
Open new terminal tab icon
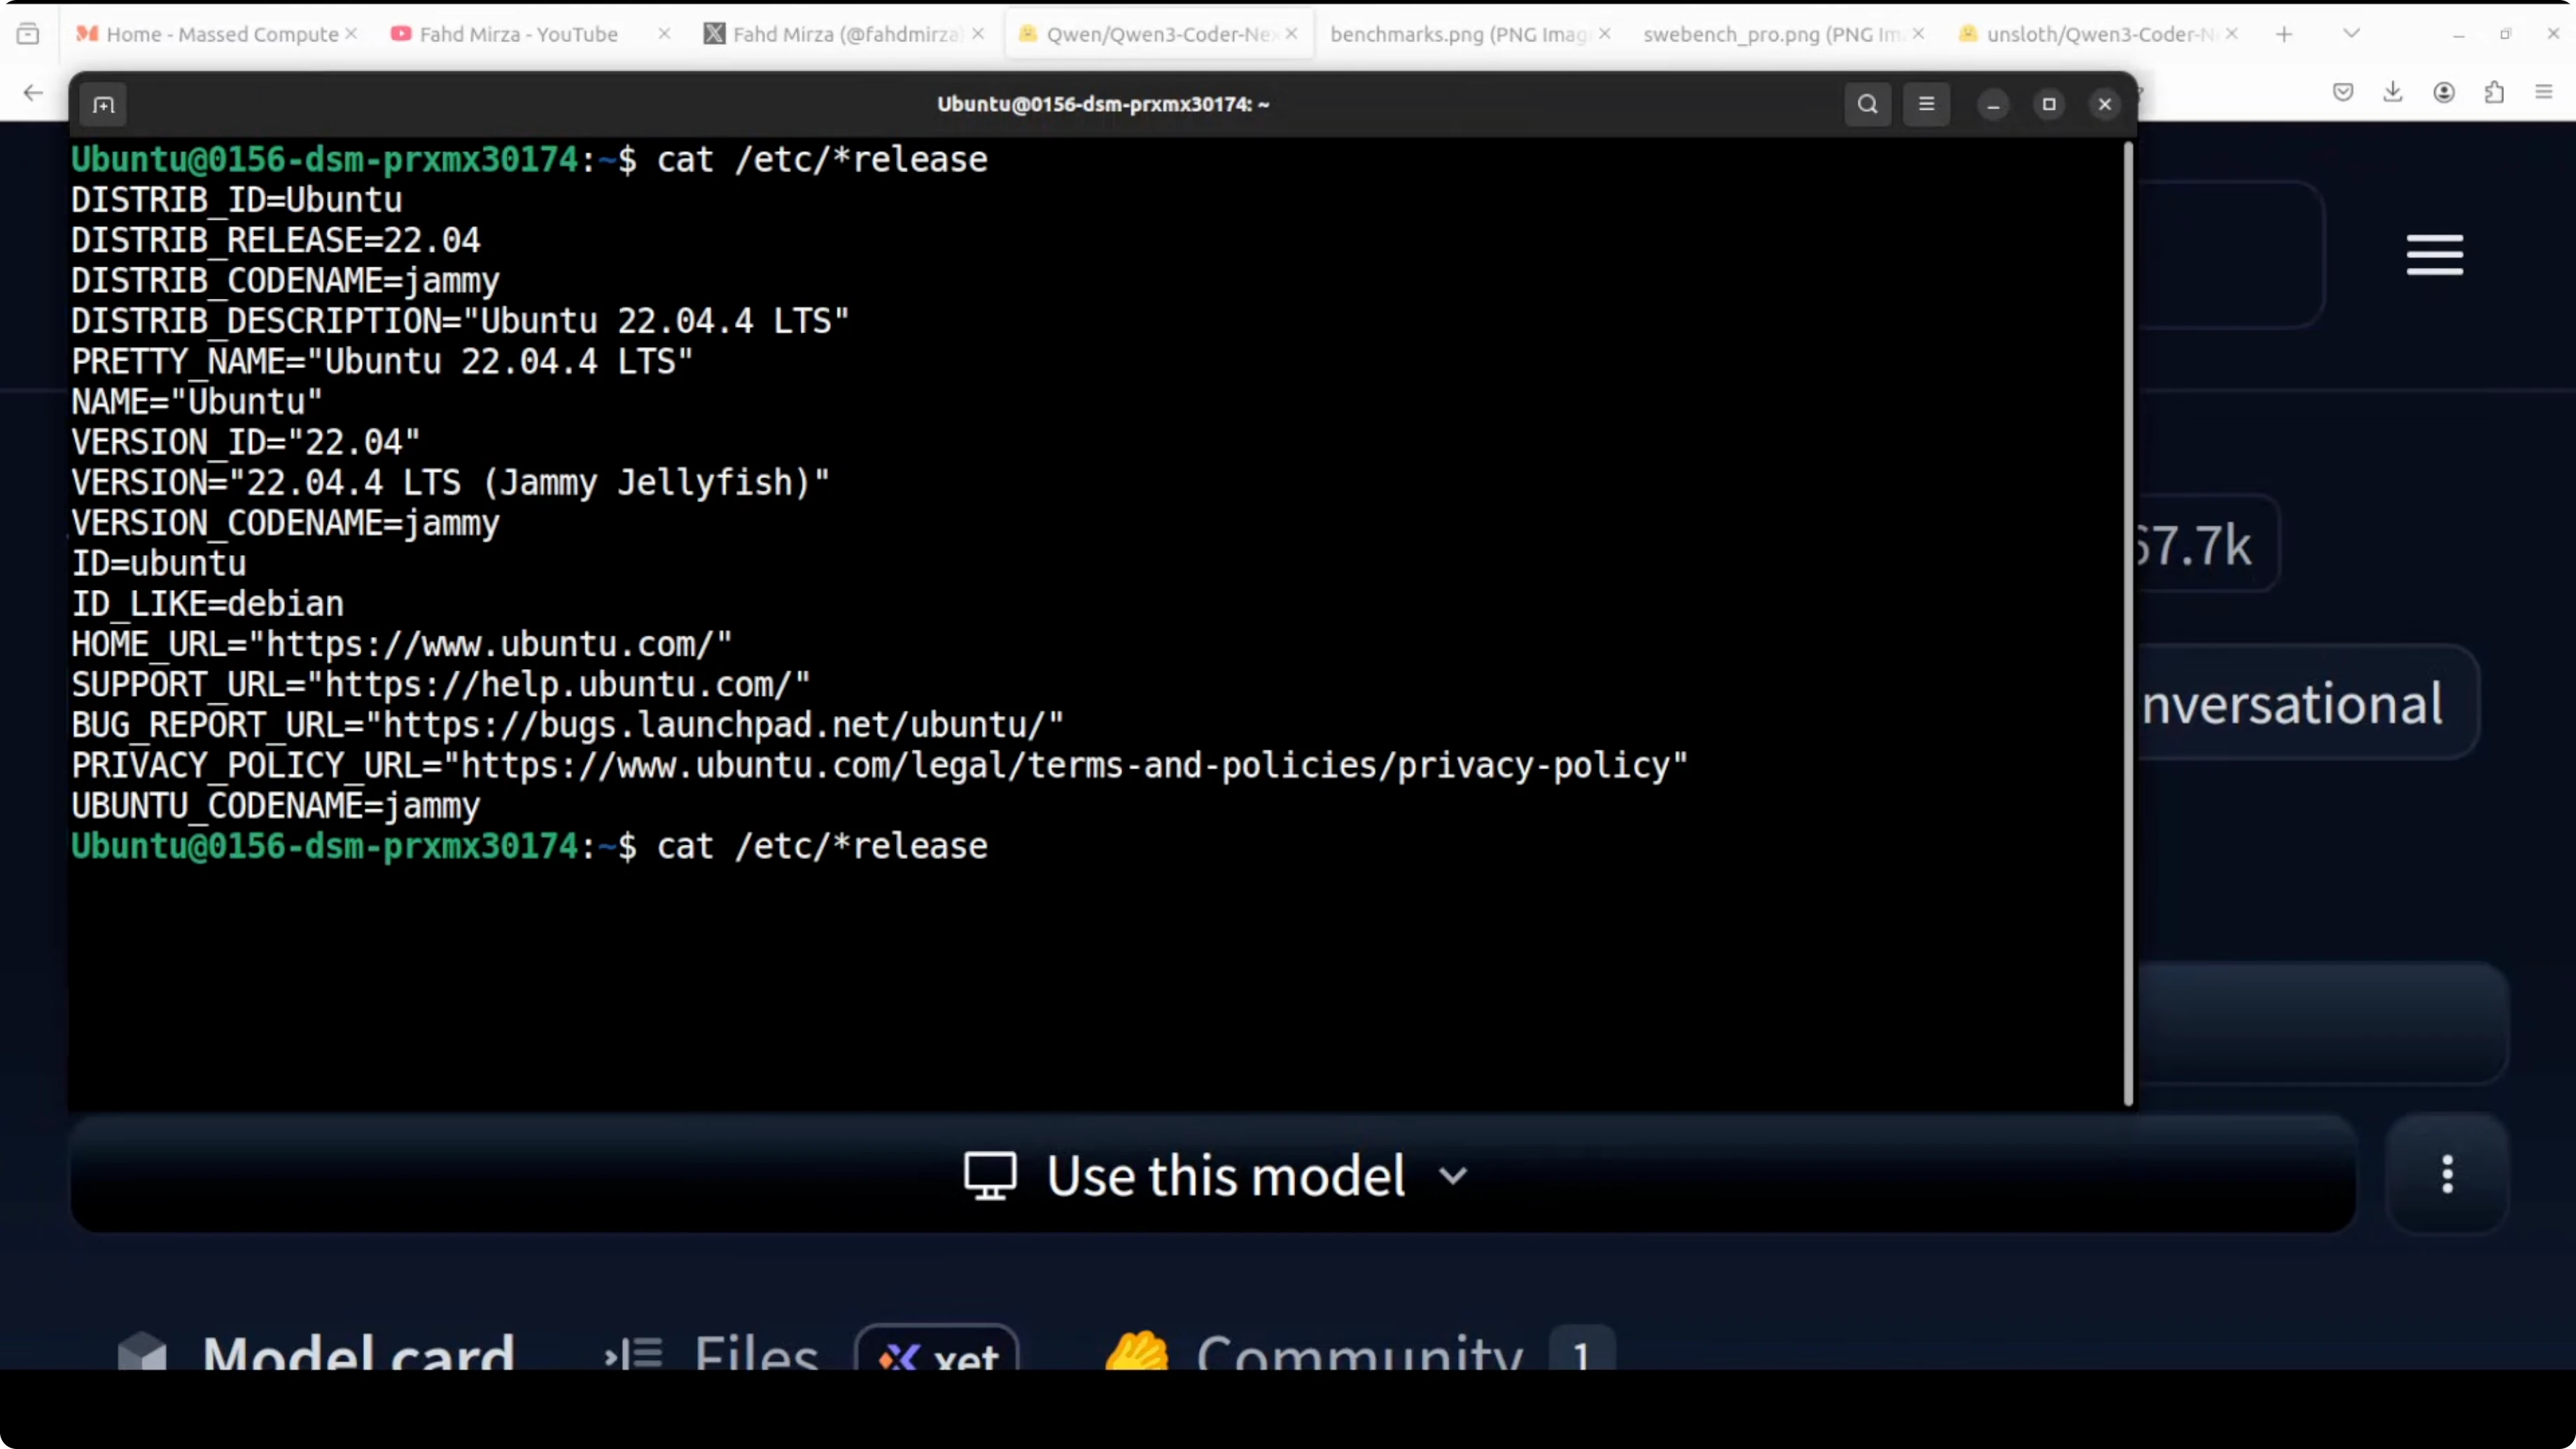[x=103, y=105]
